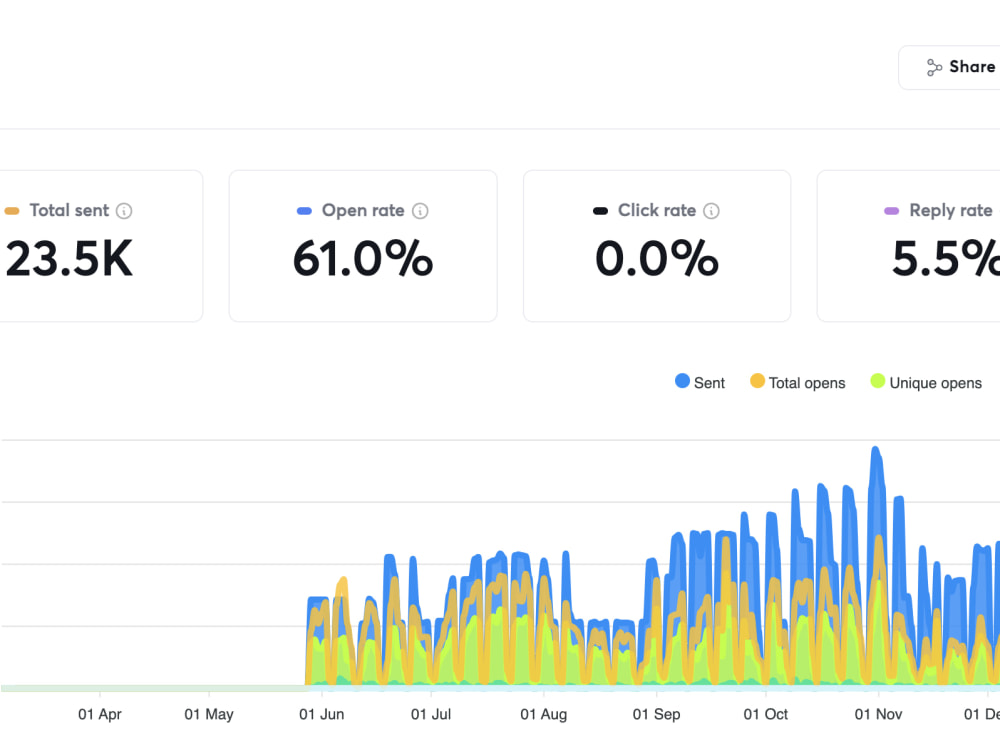1000x750 pixels.
Task: Click the orange Total sent color marker
Action: tap(12, 211)
